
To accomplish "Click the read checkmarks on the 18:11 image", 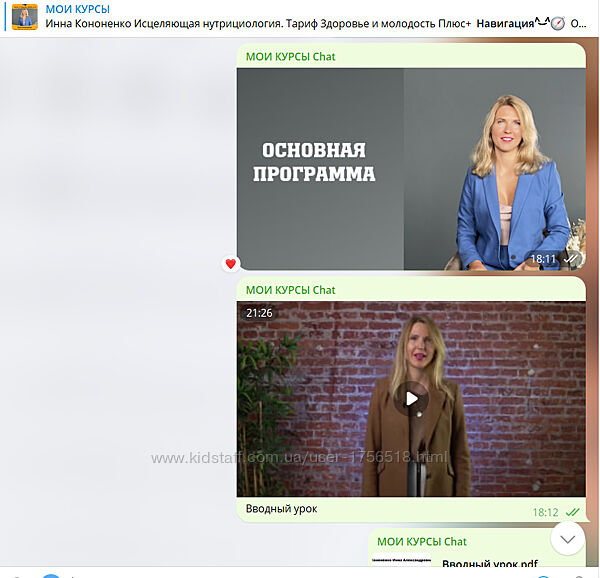I will 571,259.
